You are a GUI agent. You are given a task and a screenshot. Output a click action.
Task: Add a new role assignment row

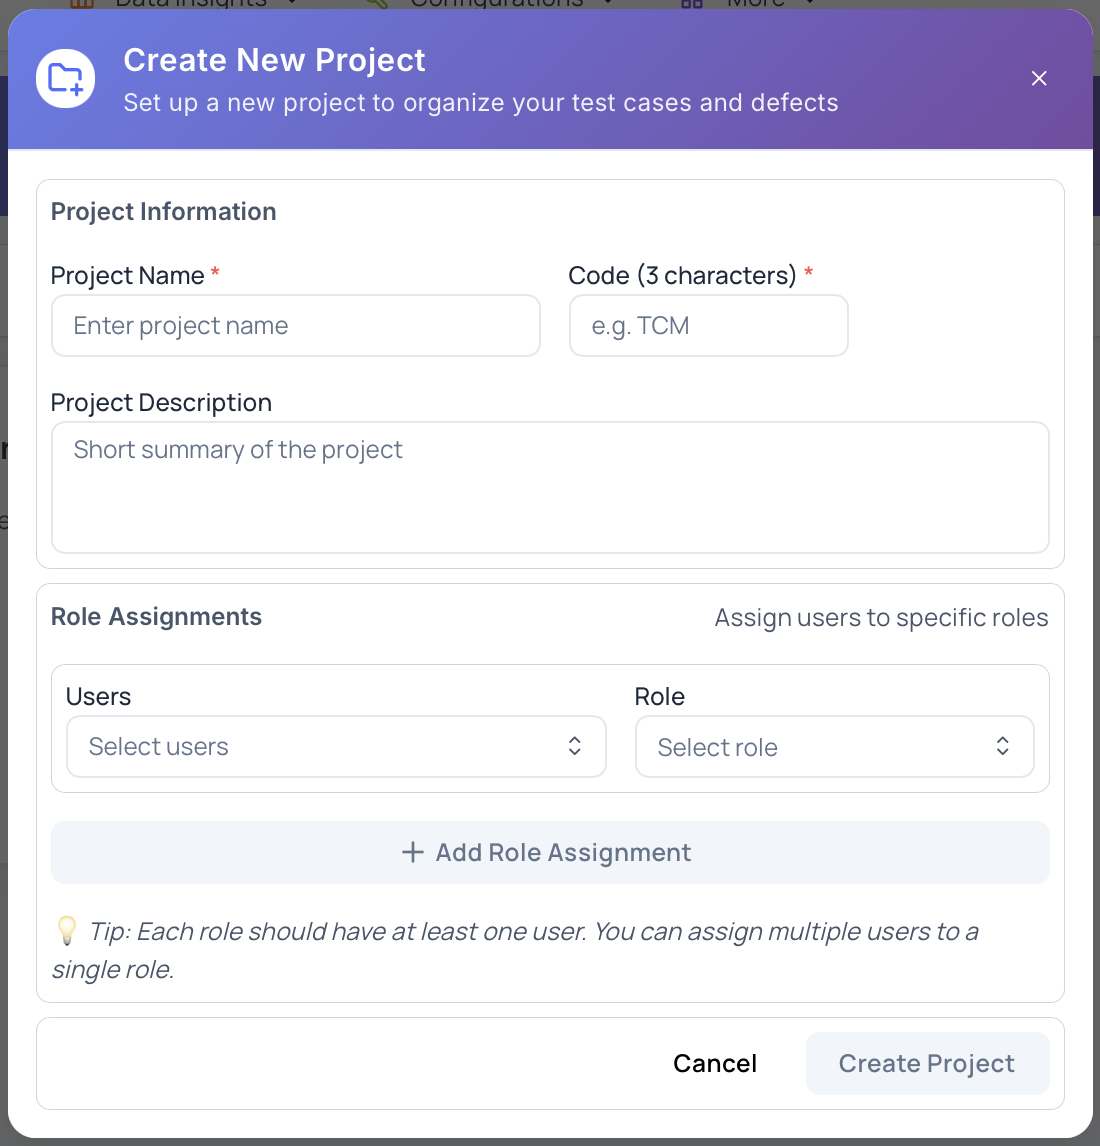coord(549,852)
